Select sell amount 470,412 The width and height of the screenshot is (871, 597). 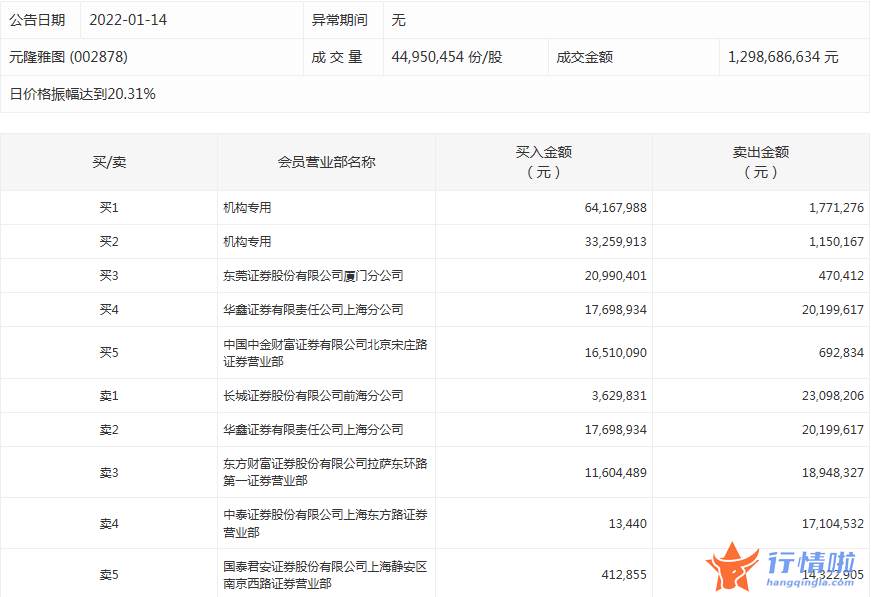pos(841,275)
